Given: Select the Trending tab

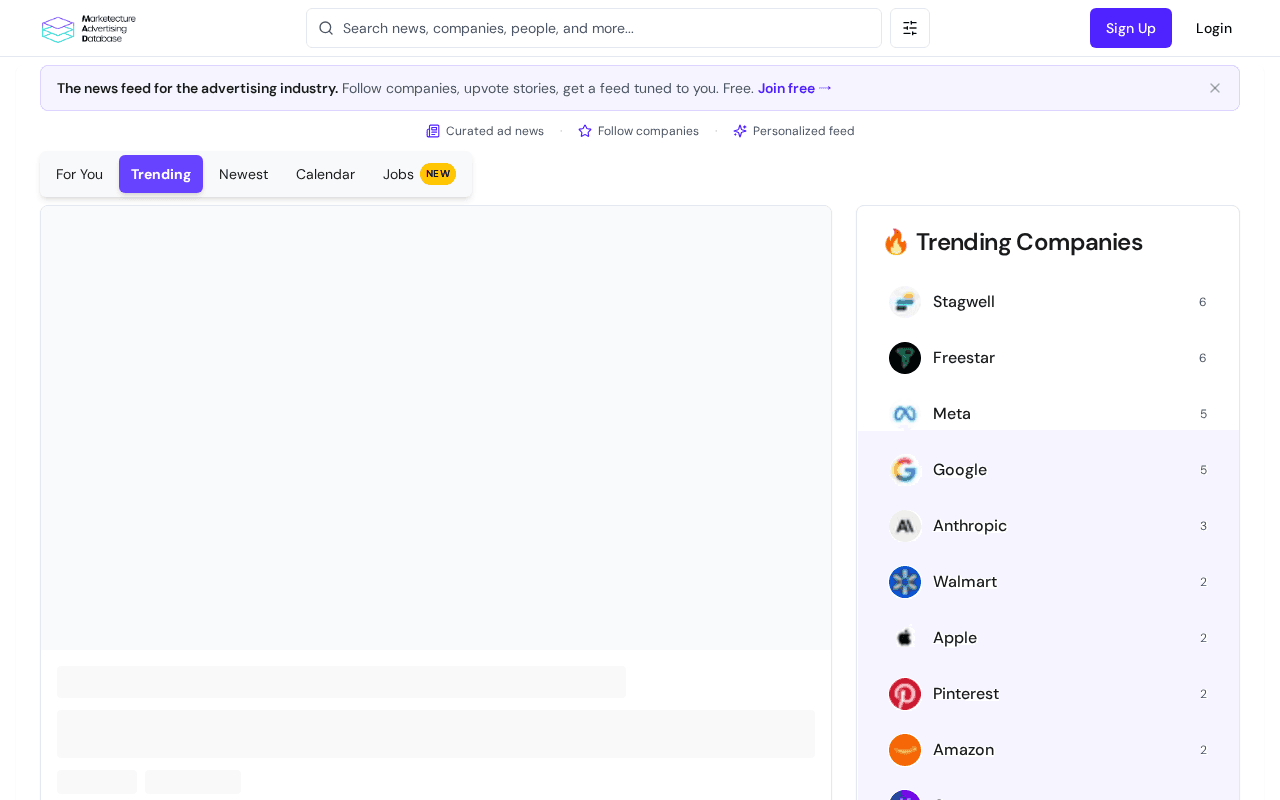Looking at the screenshot, I should [x=161, y=174].
